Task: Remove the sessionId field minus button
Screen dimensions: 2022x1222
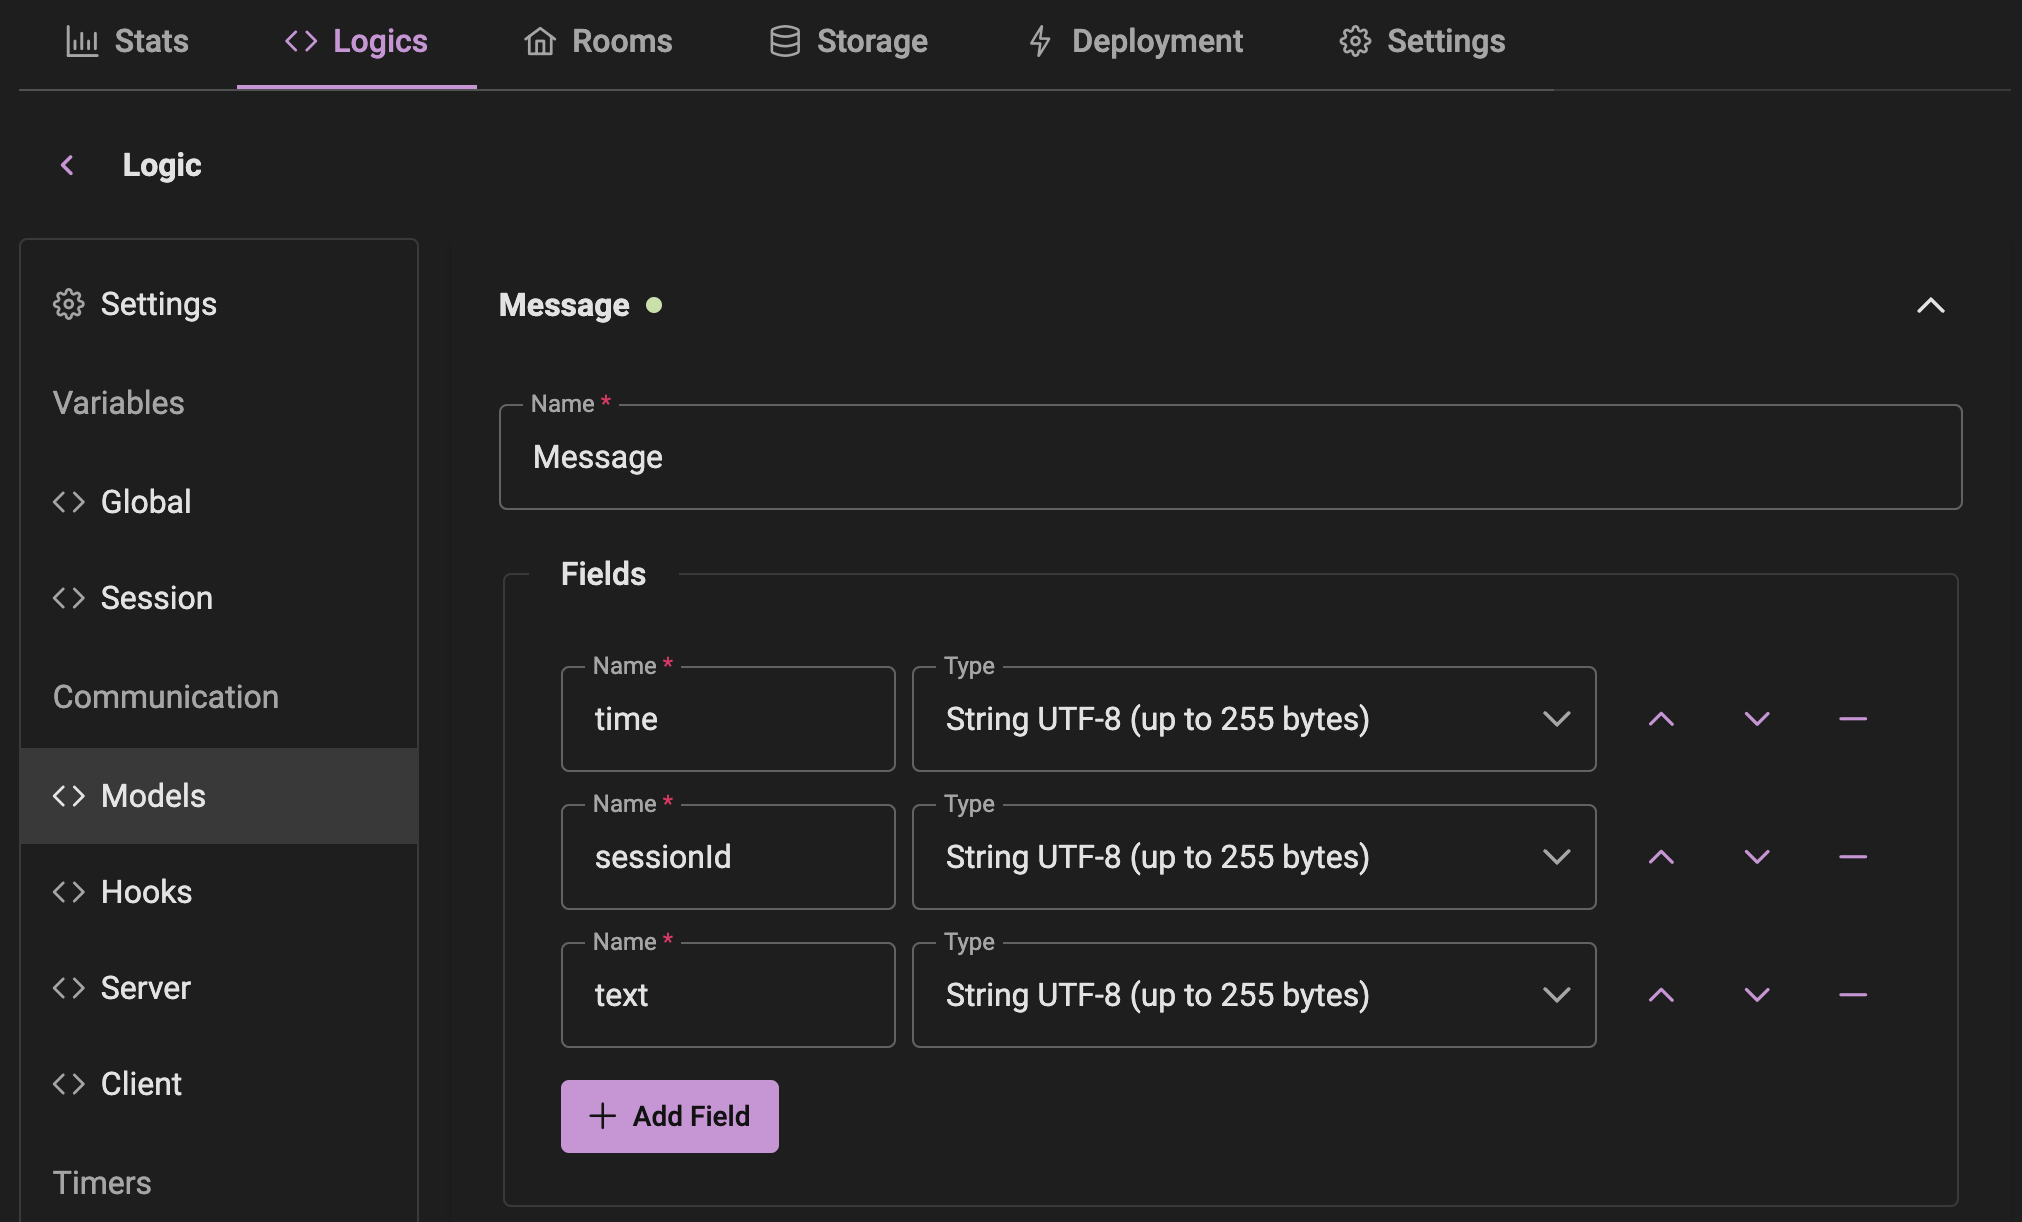Action: click(x=1853, y=855)
